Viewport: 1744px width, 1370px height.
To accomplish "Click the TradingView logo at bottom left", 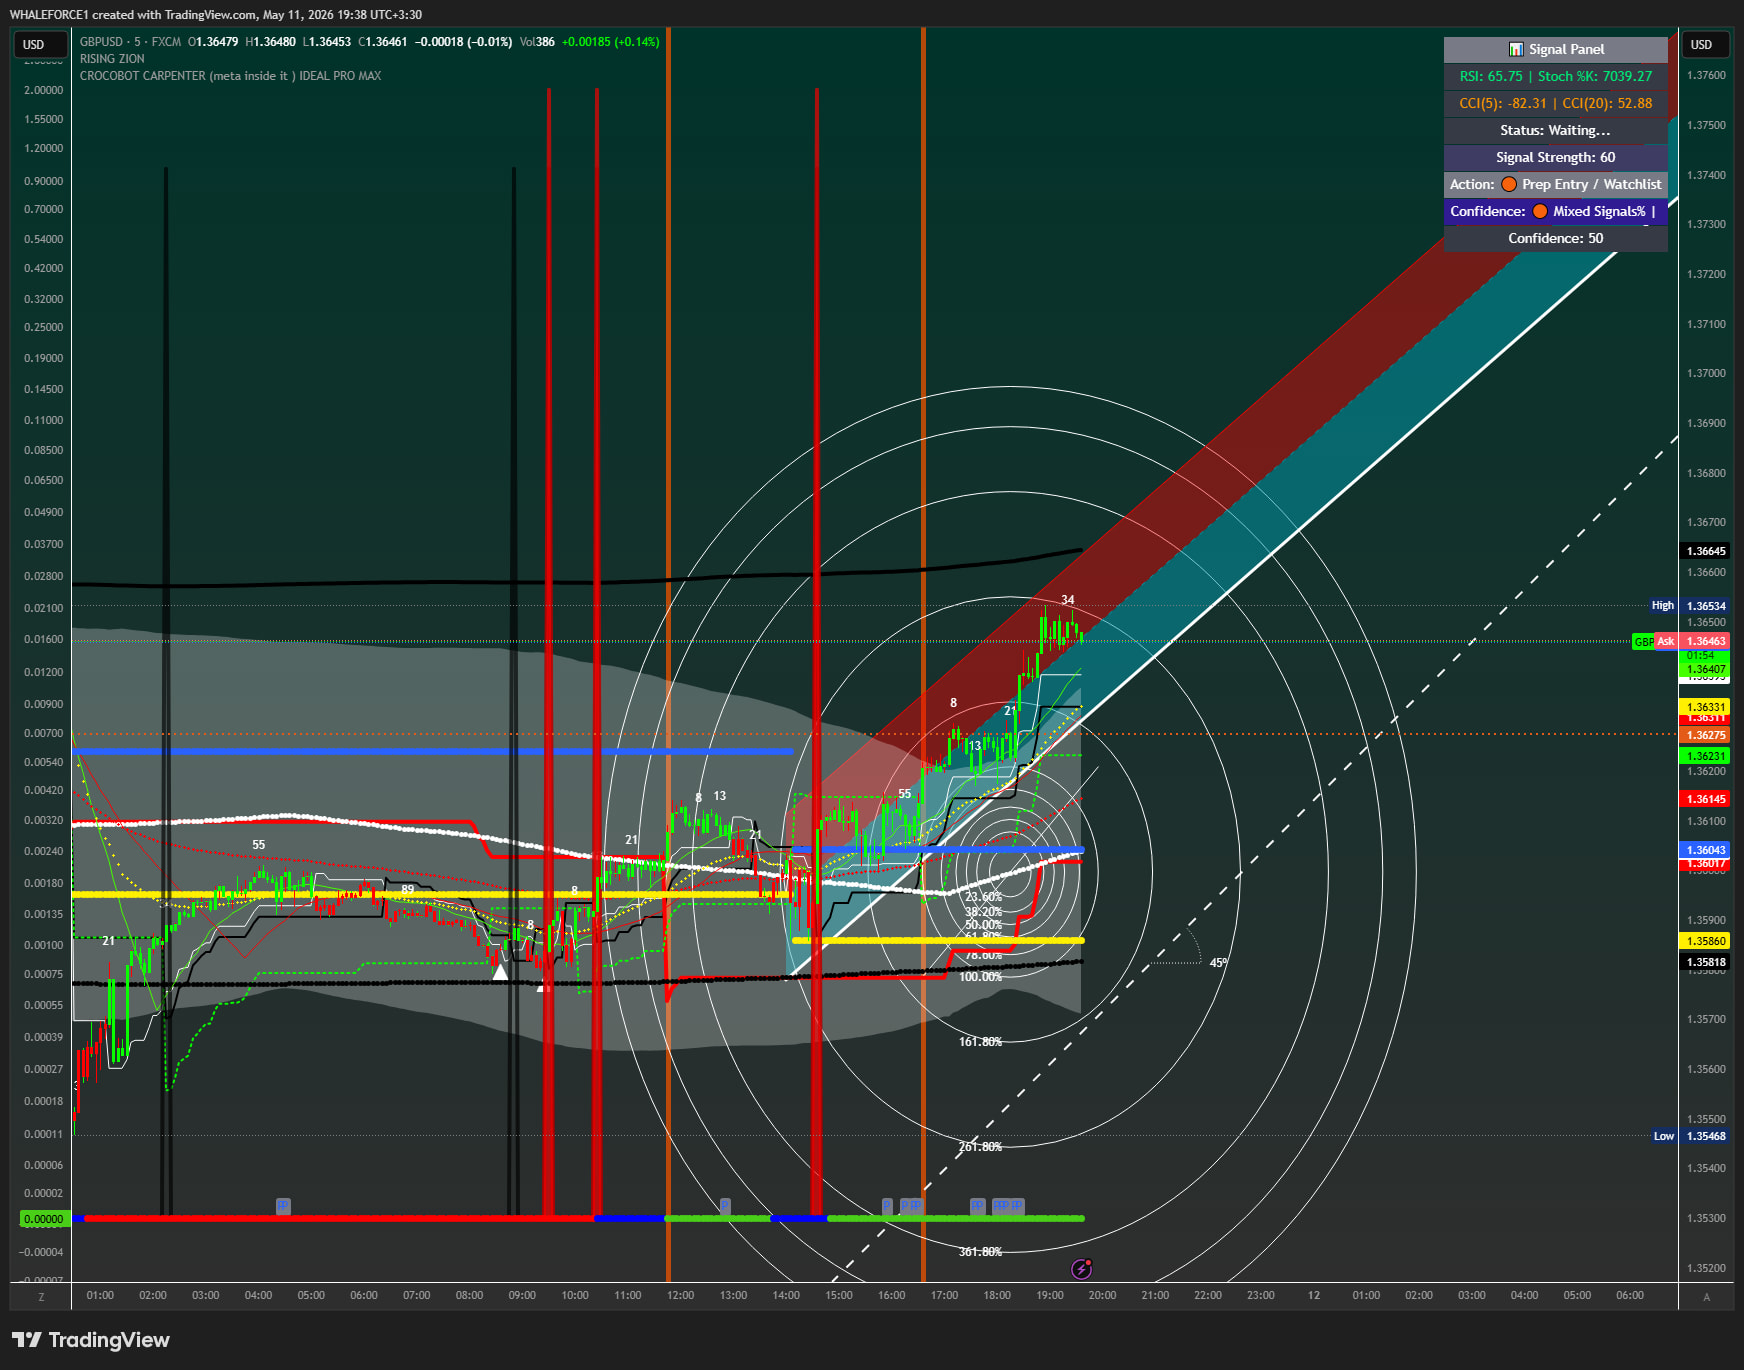I will tap(91, 1340).
